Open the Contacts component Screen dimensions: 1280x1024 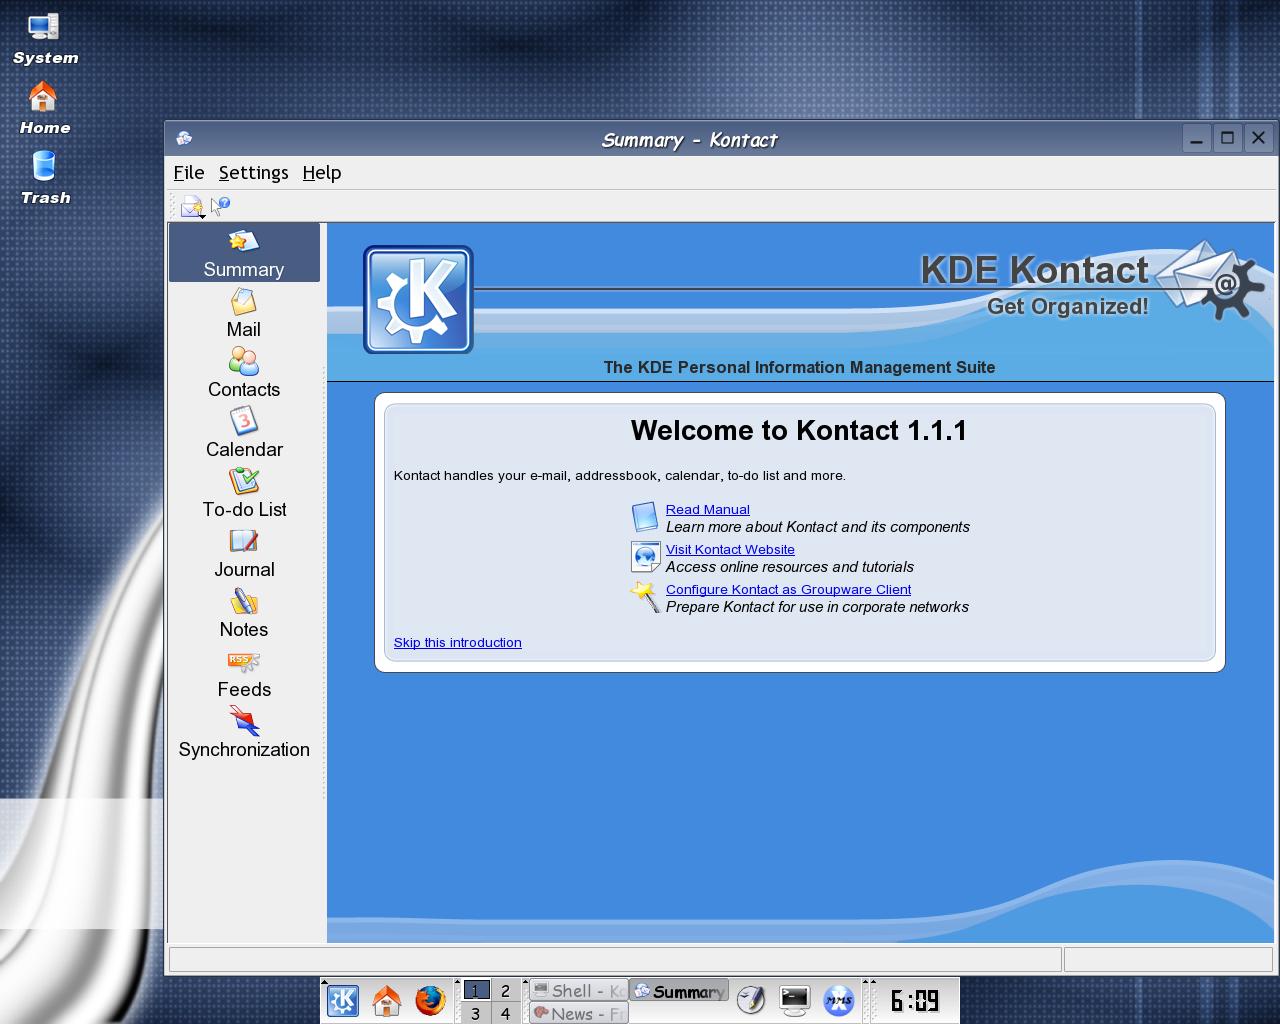(x=244, y=373)
